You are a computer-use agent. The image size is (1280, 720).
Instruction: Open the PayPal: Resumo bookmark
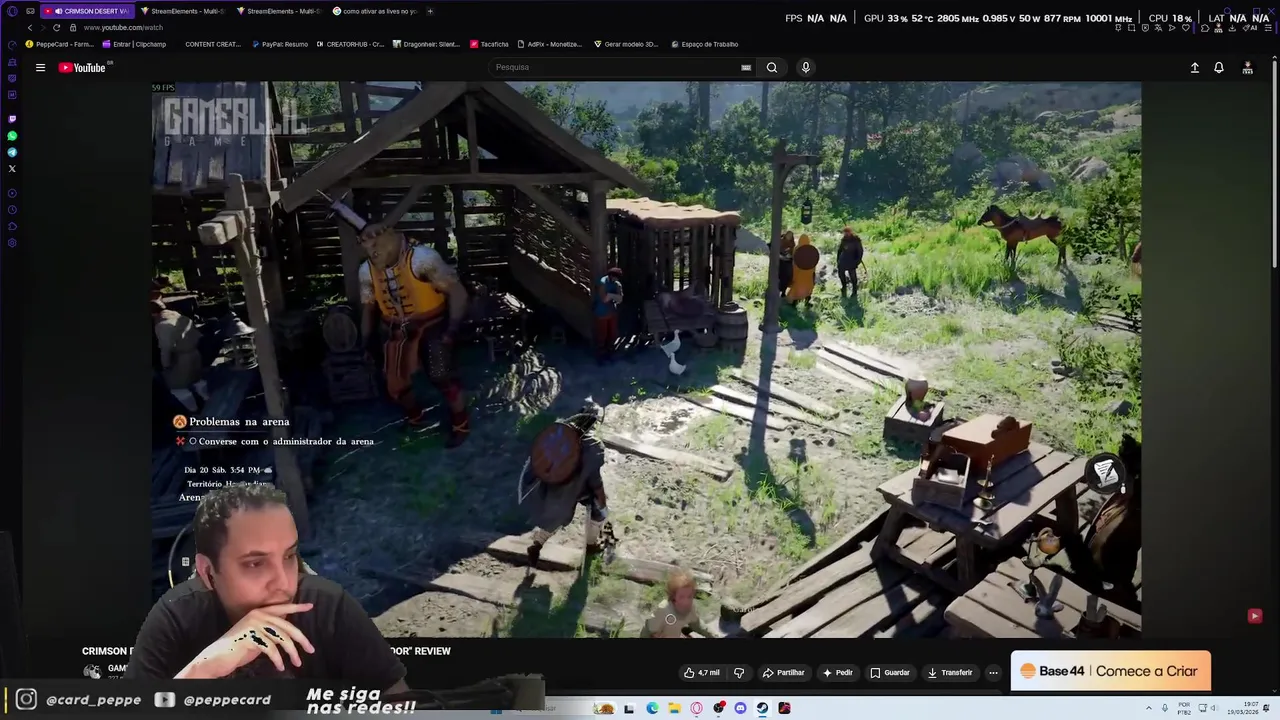tap(280, 44)
